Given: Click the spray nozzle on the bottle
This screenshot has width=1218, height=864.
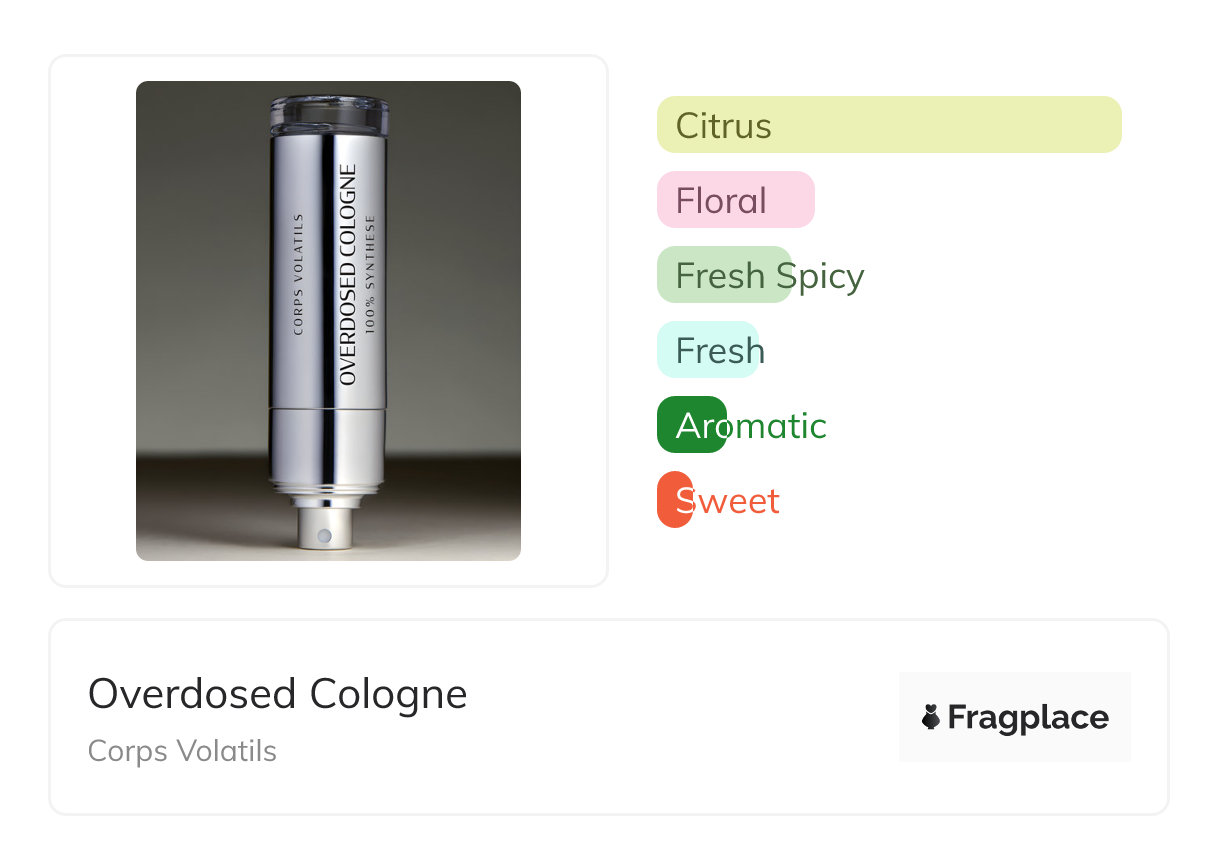Looking at the screenshot, I should click(x=324, y=531).
